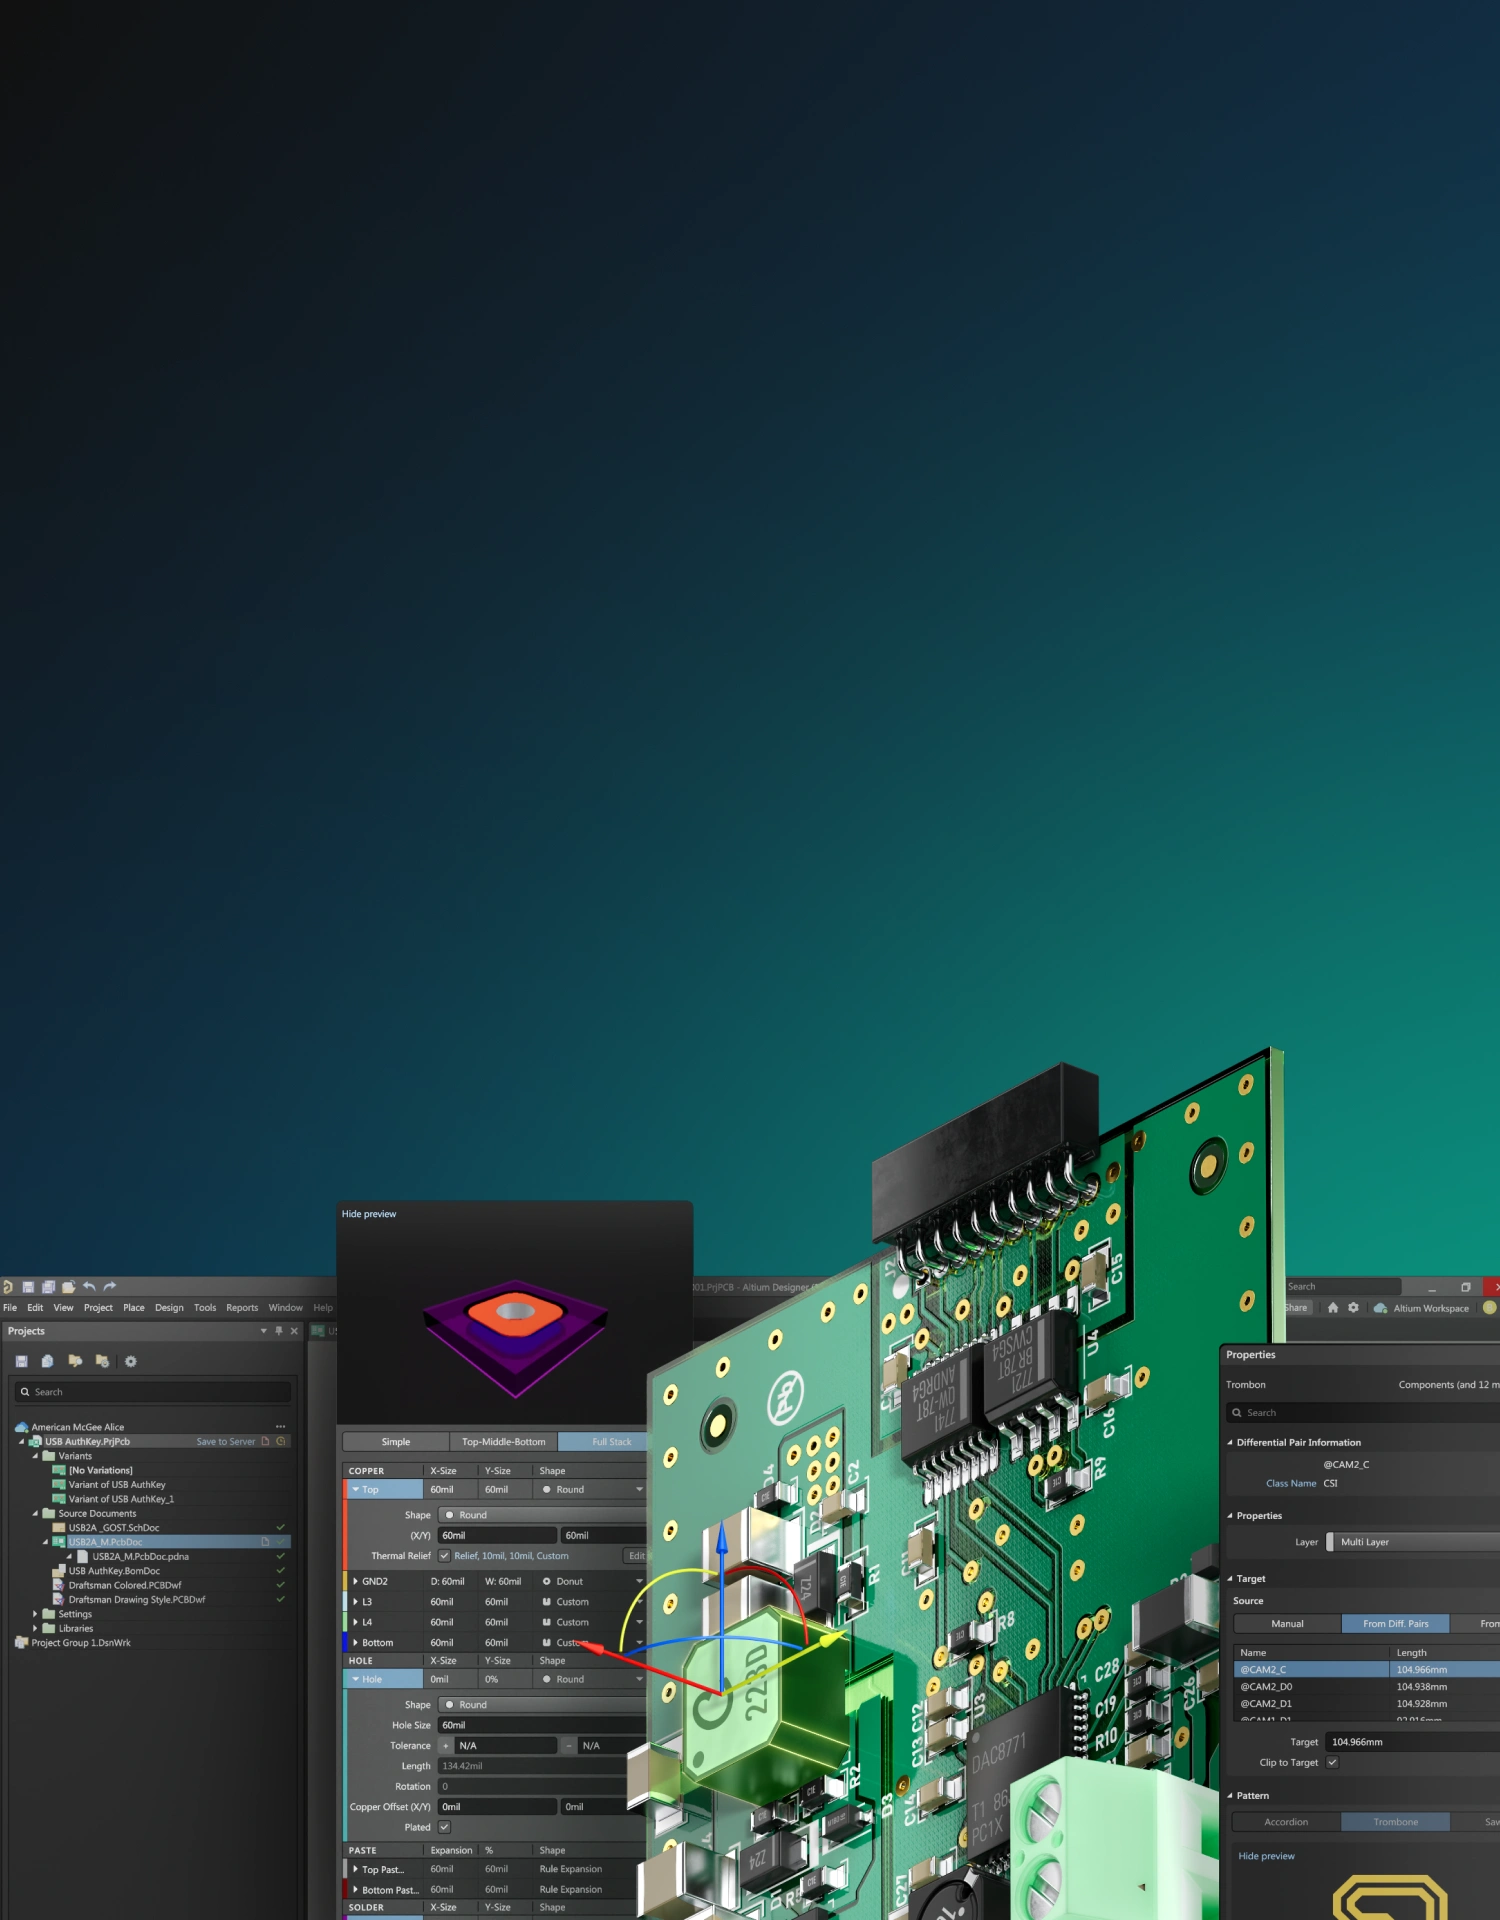Click the thermal relief link Relief, 10mil, 10mil, Custom
1500x1920 pixels.
click(x=511, y=1556)
